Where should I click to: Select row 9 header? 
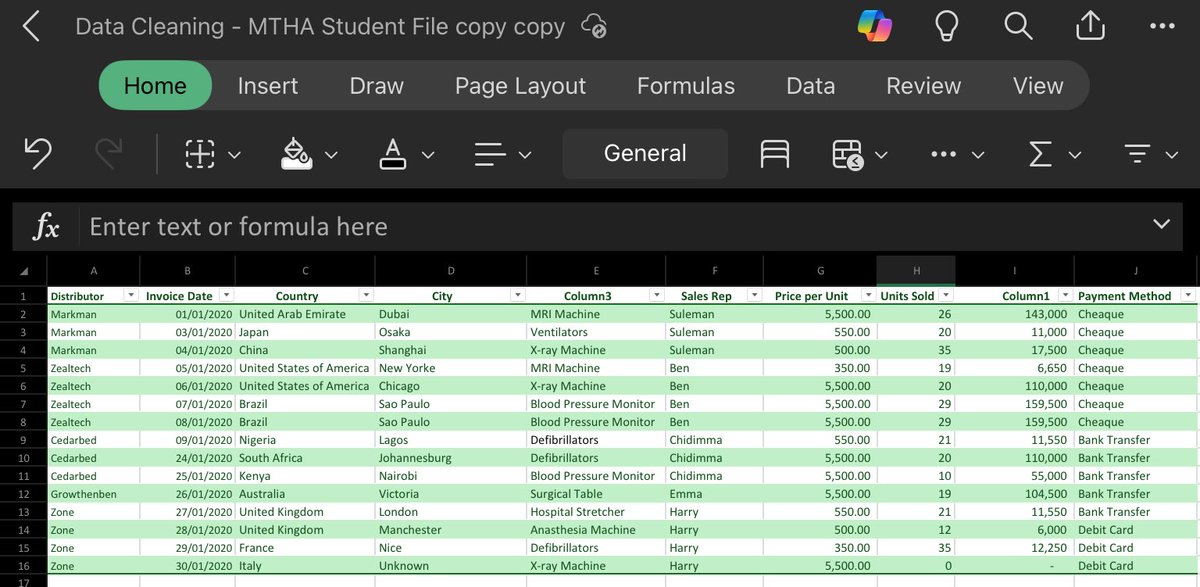[x=23, y=440]
